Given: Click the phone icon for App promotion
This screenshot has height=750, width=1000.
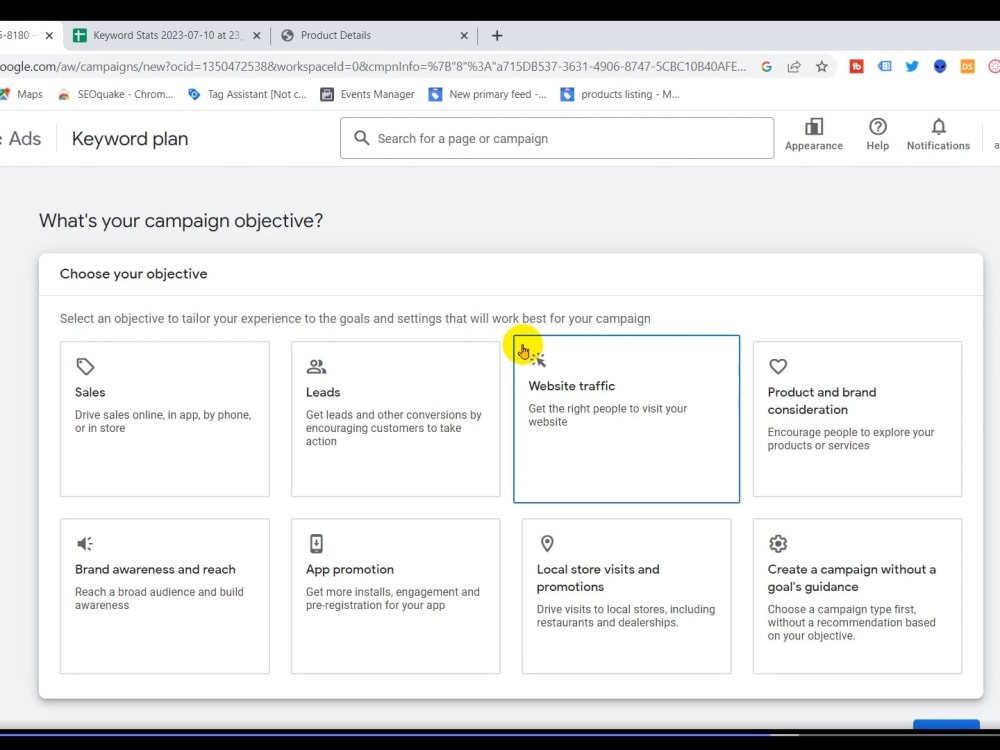Looking at the screenshot, I should pos(316,543).
